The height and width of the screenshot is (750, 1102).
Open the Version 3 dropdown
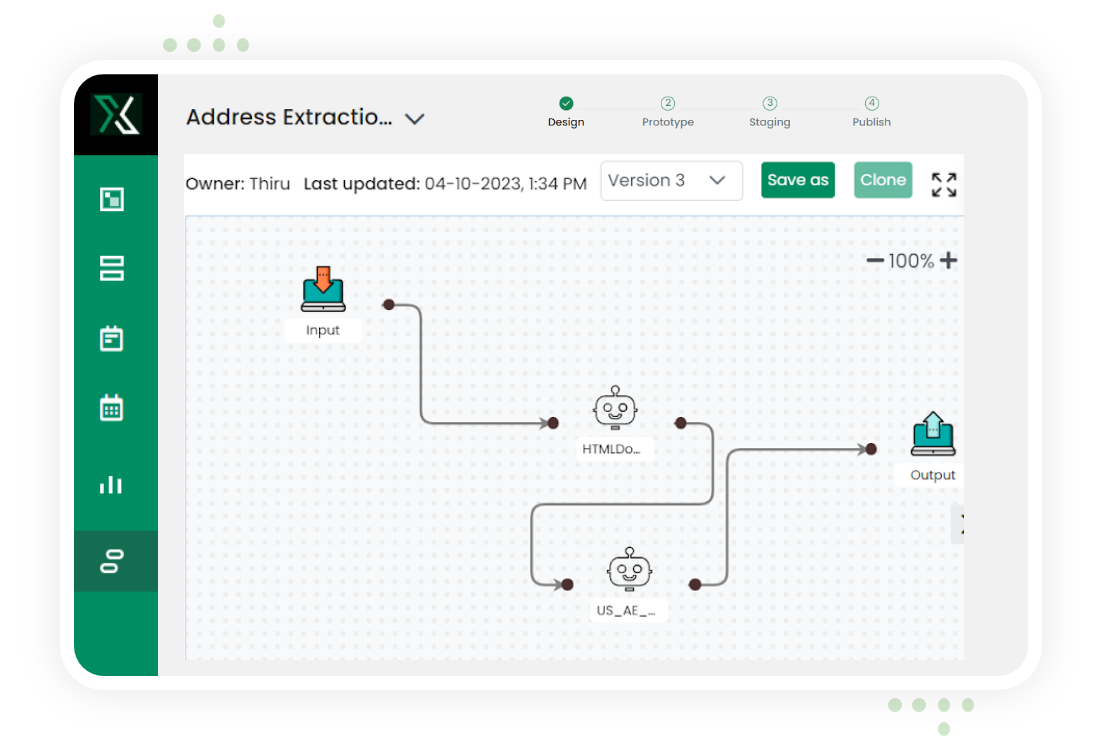click(671, 181)
